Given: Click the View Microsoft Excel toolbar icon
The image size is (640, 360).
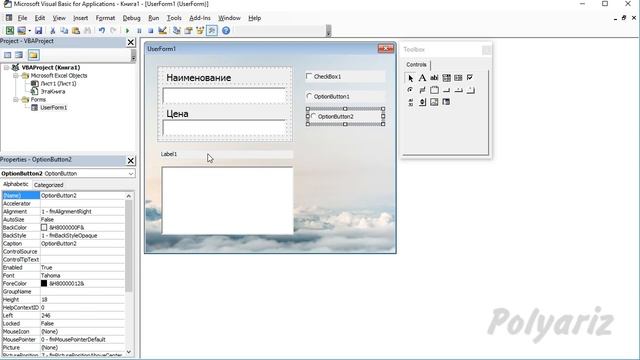Looking at the screenshot, I should coord(10,31).
